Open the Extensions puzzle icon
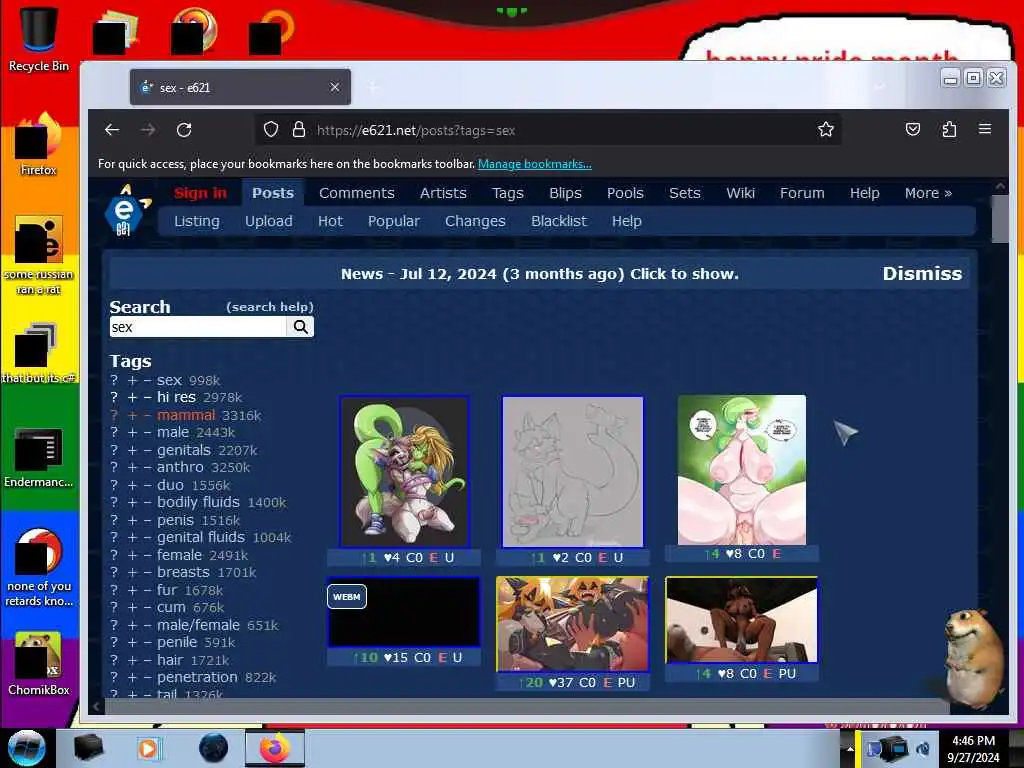The height and width of the screenshot is (768, 1024). pos(950,129)
